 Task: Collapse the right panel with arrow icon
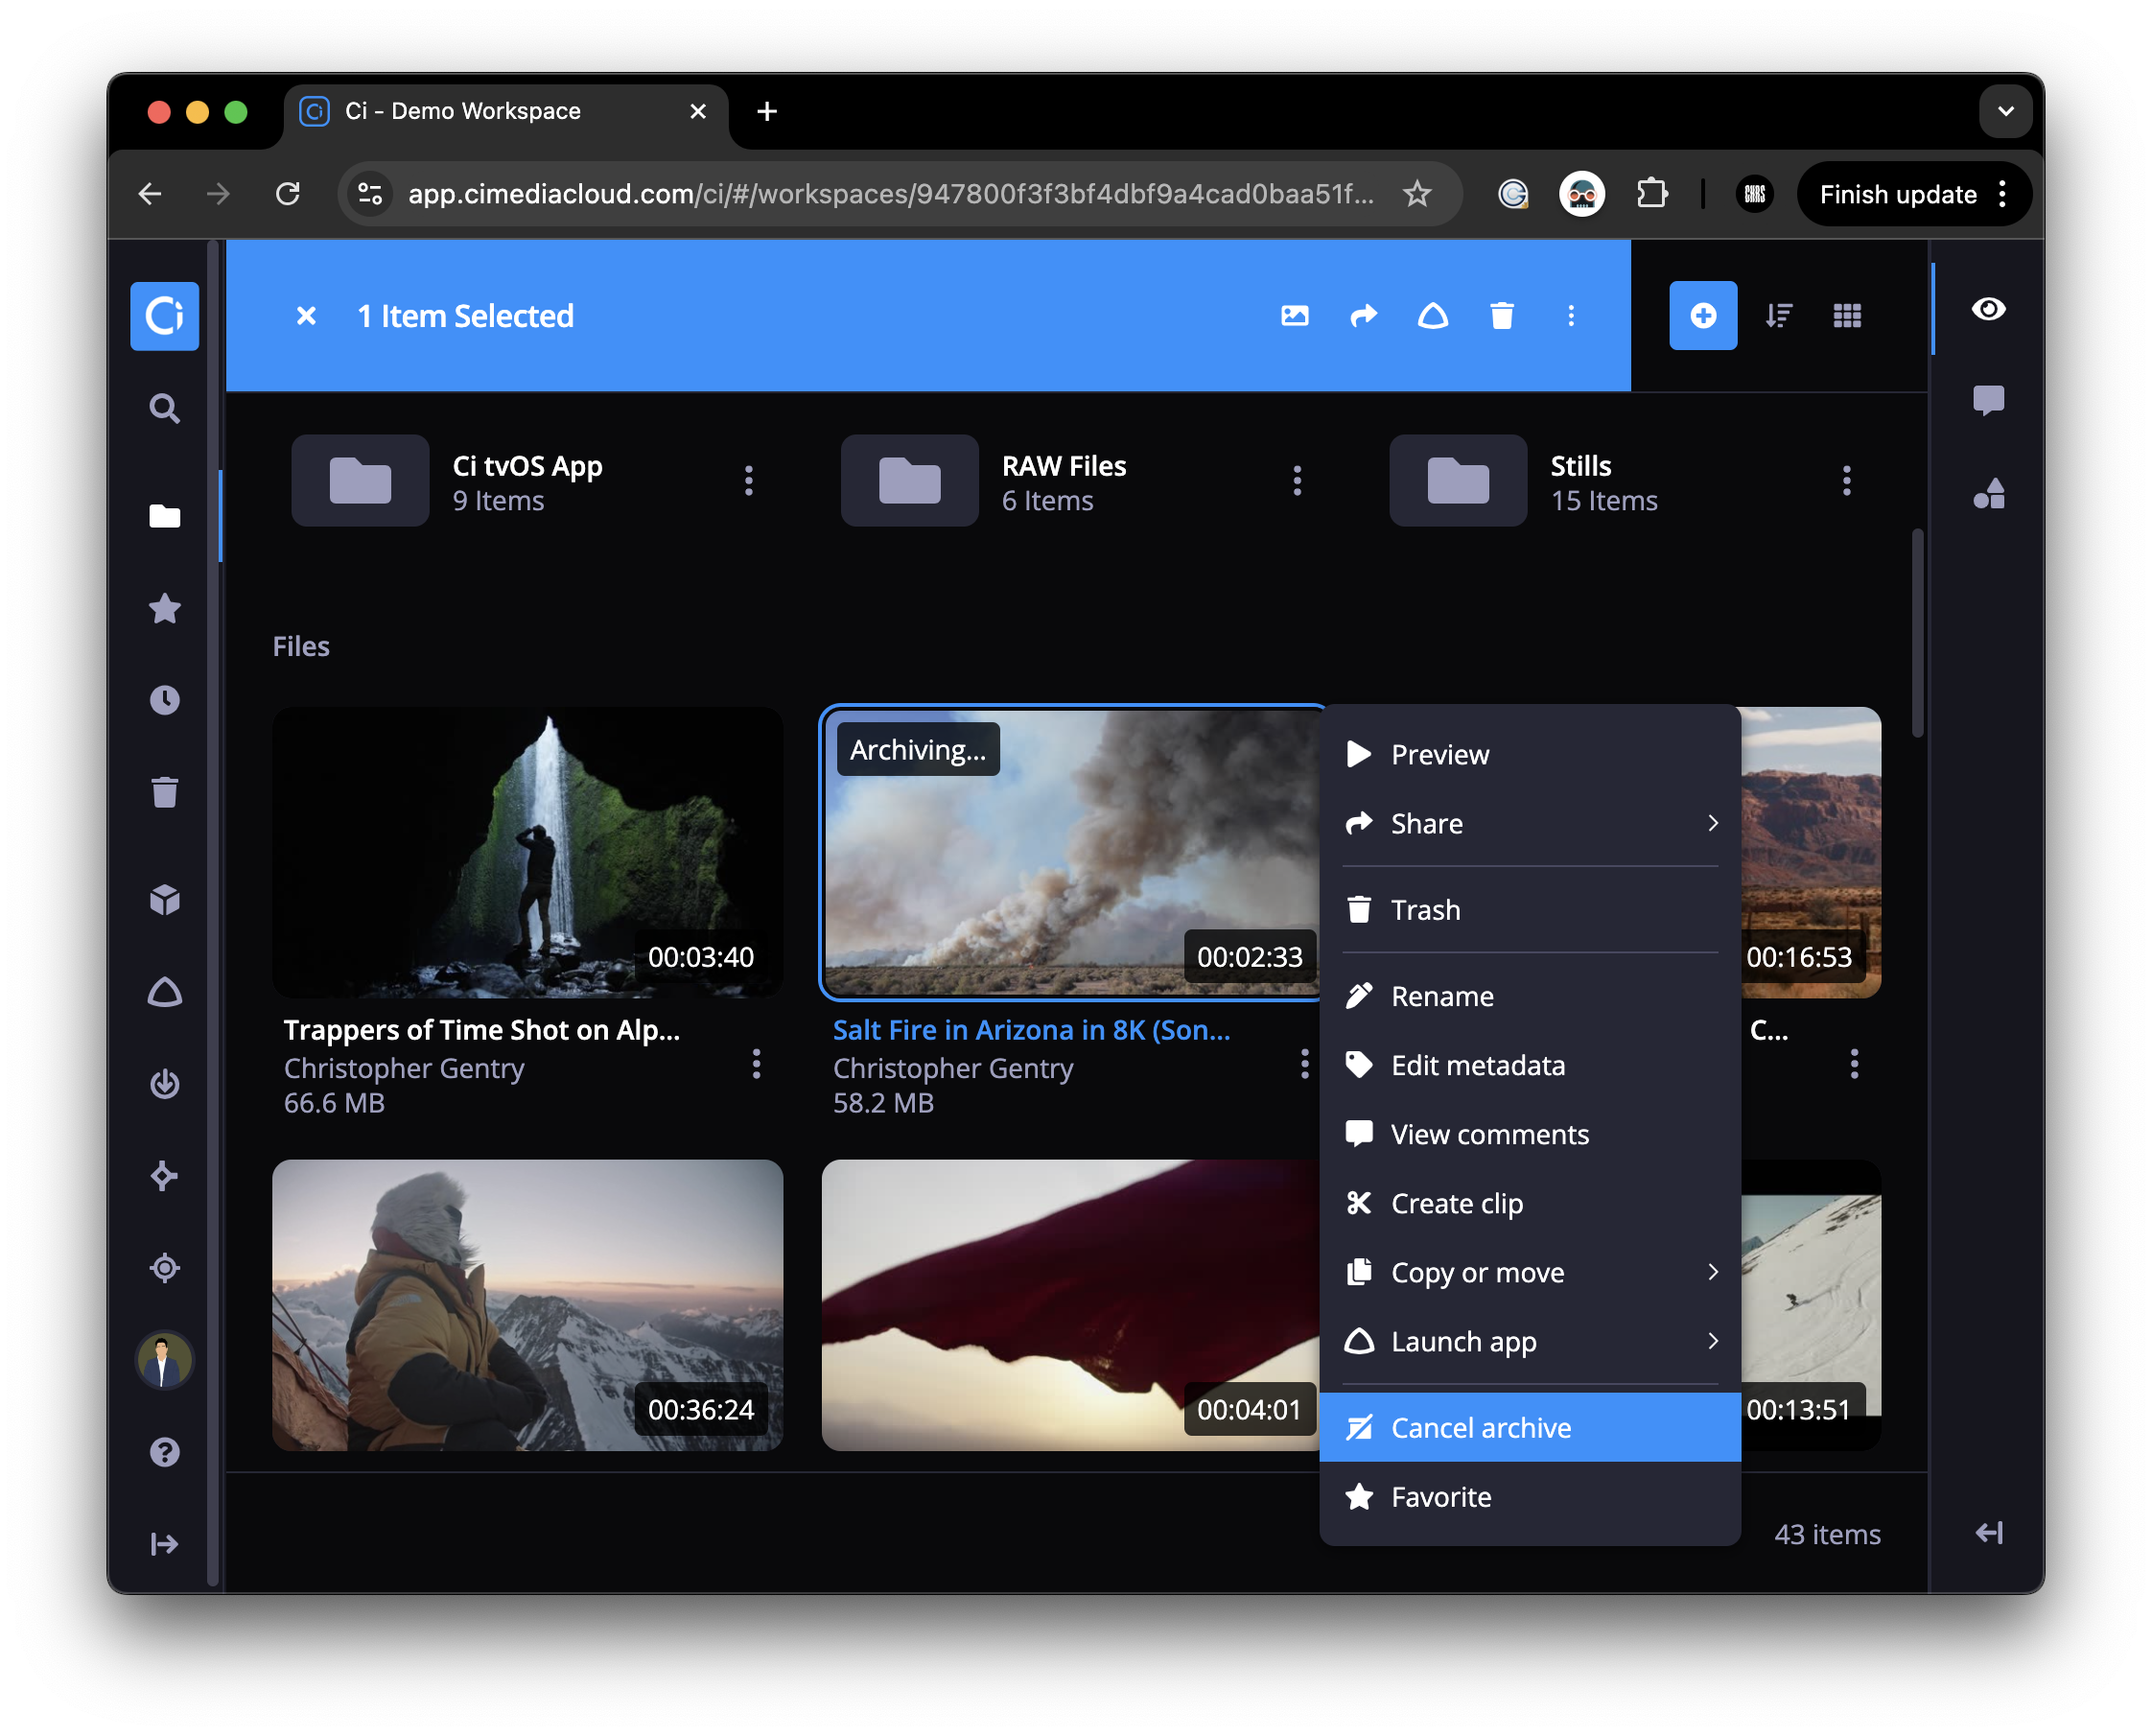click(1987, 1533)
